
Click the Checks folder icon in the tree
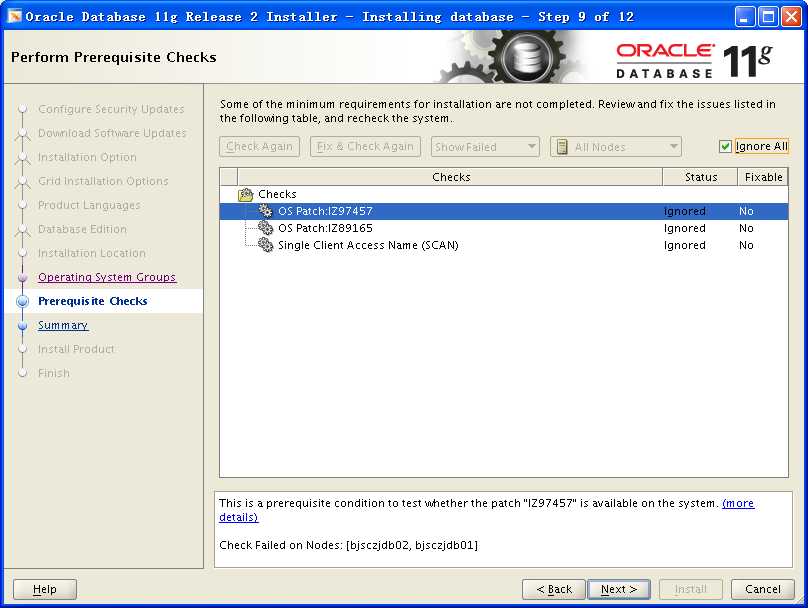click(246, 194)
